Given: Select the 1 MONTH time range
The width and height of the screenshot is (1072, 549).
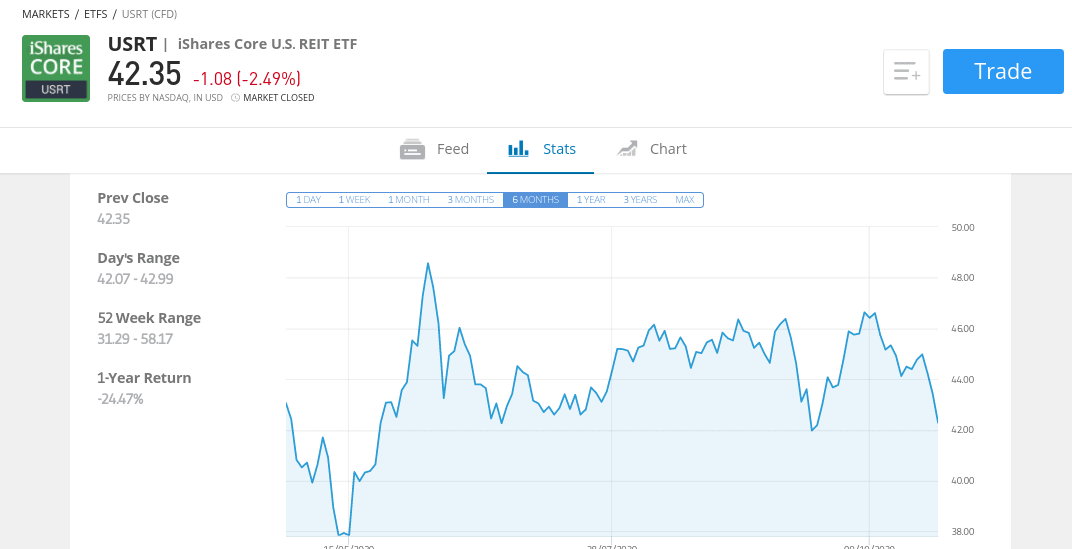Looking at the screenshot, I should click(409, 200).
